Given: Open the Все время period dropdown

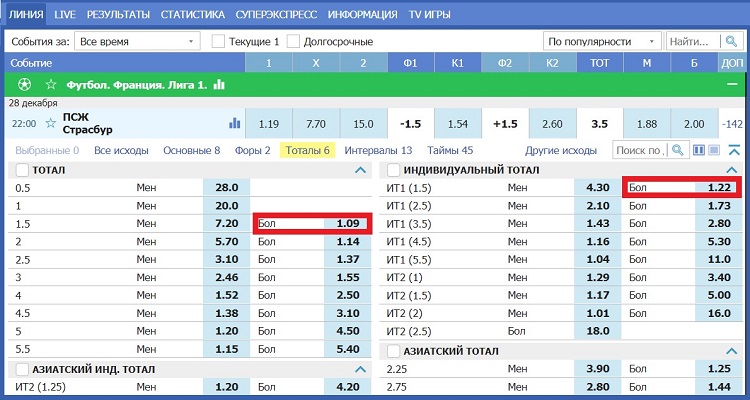Looking at the screenshot, I should pyautogui.click(x=136, y=41).
